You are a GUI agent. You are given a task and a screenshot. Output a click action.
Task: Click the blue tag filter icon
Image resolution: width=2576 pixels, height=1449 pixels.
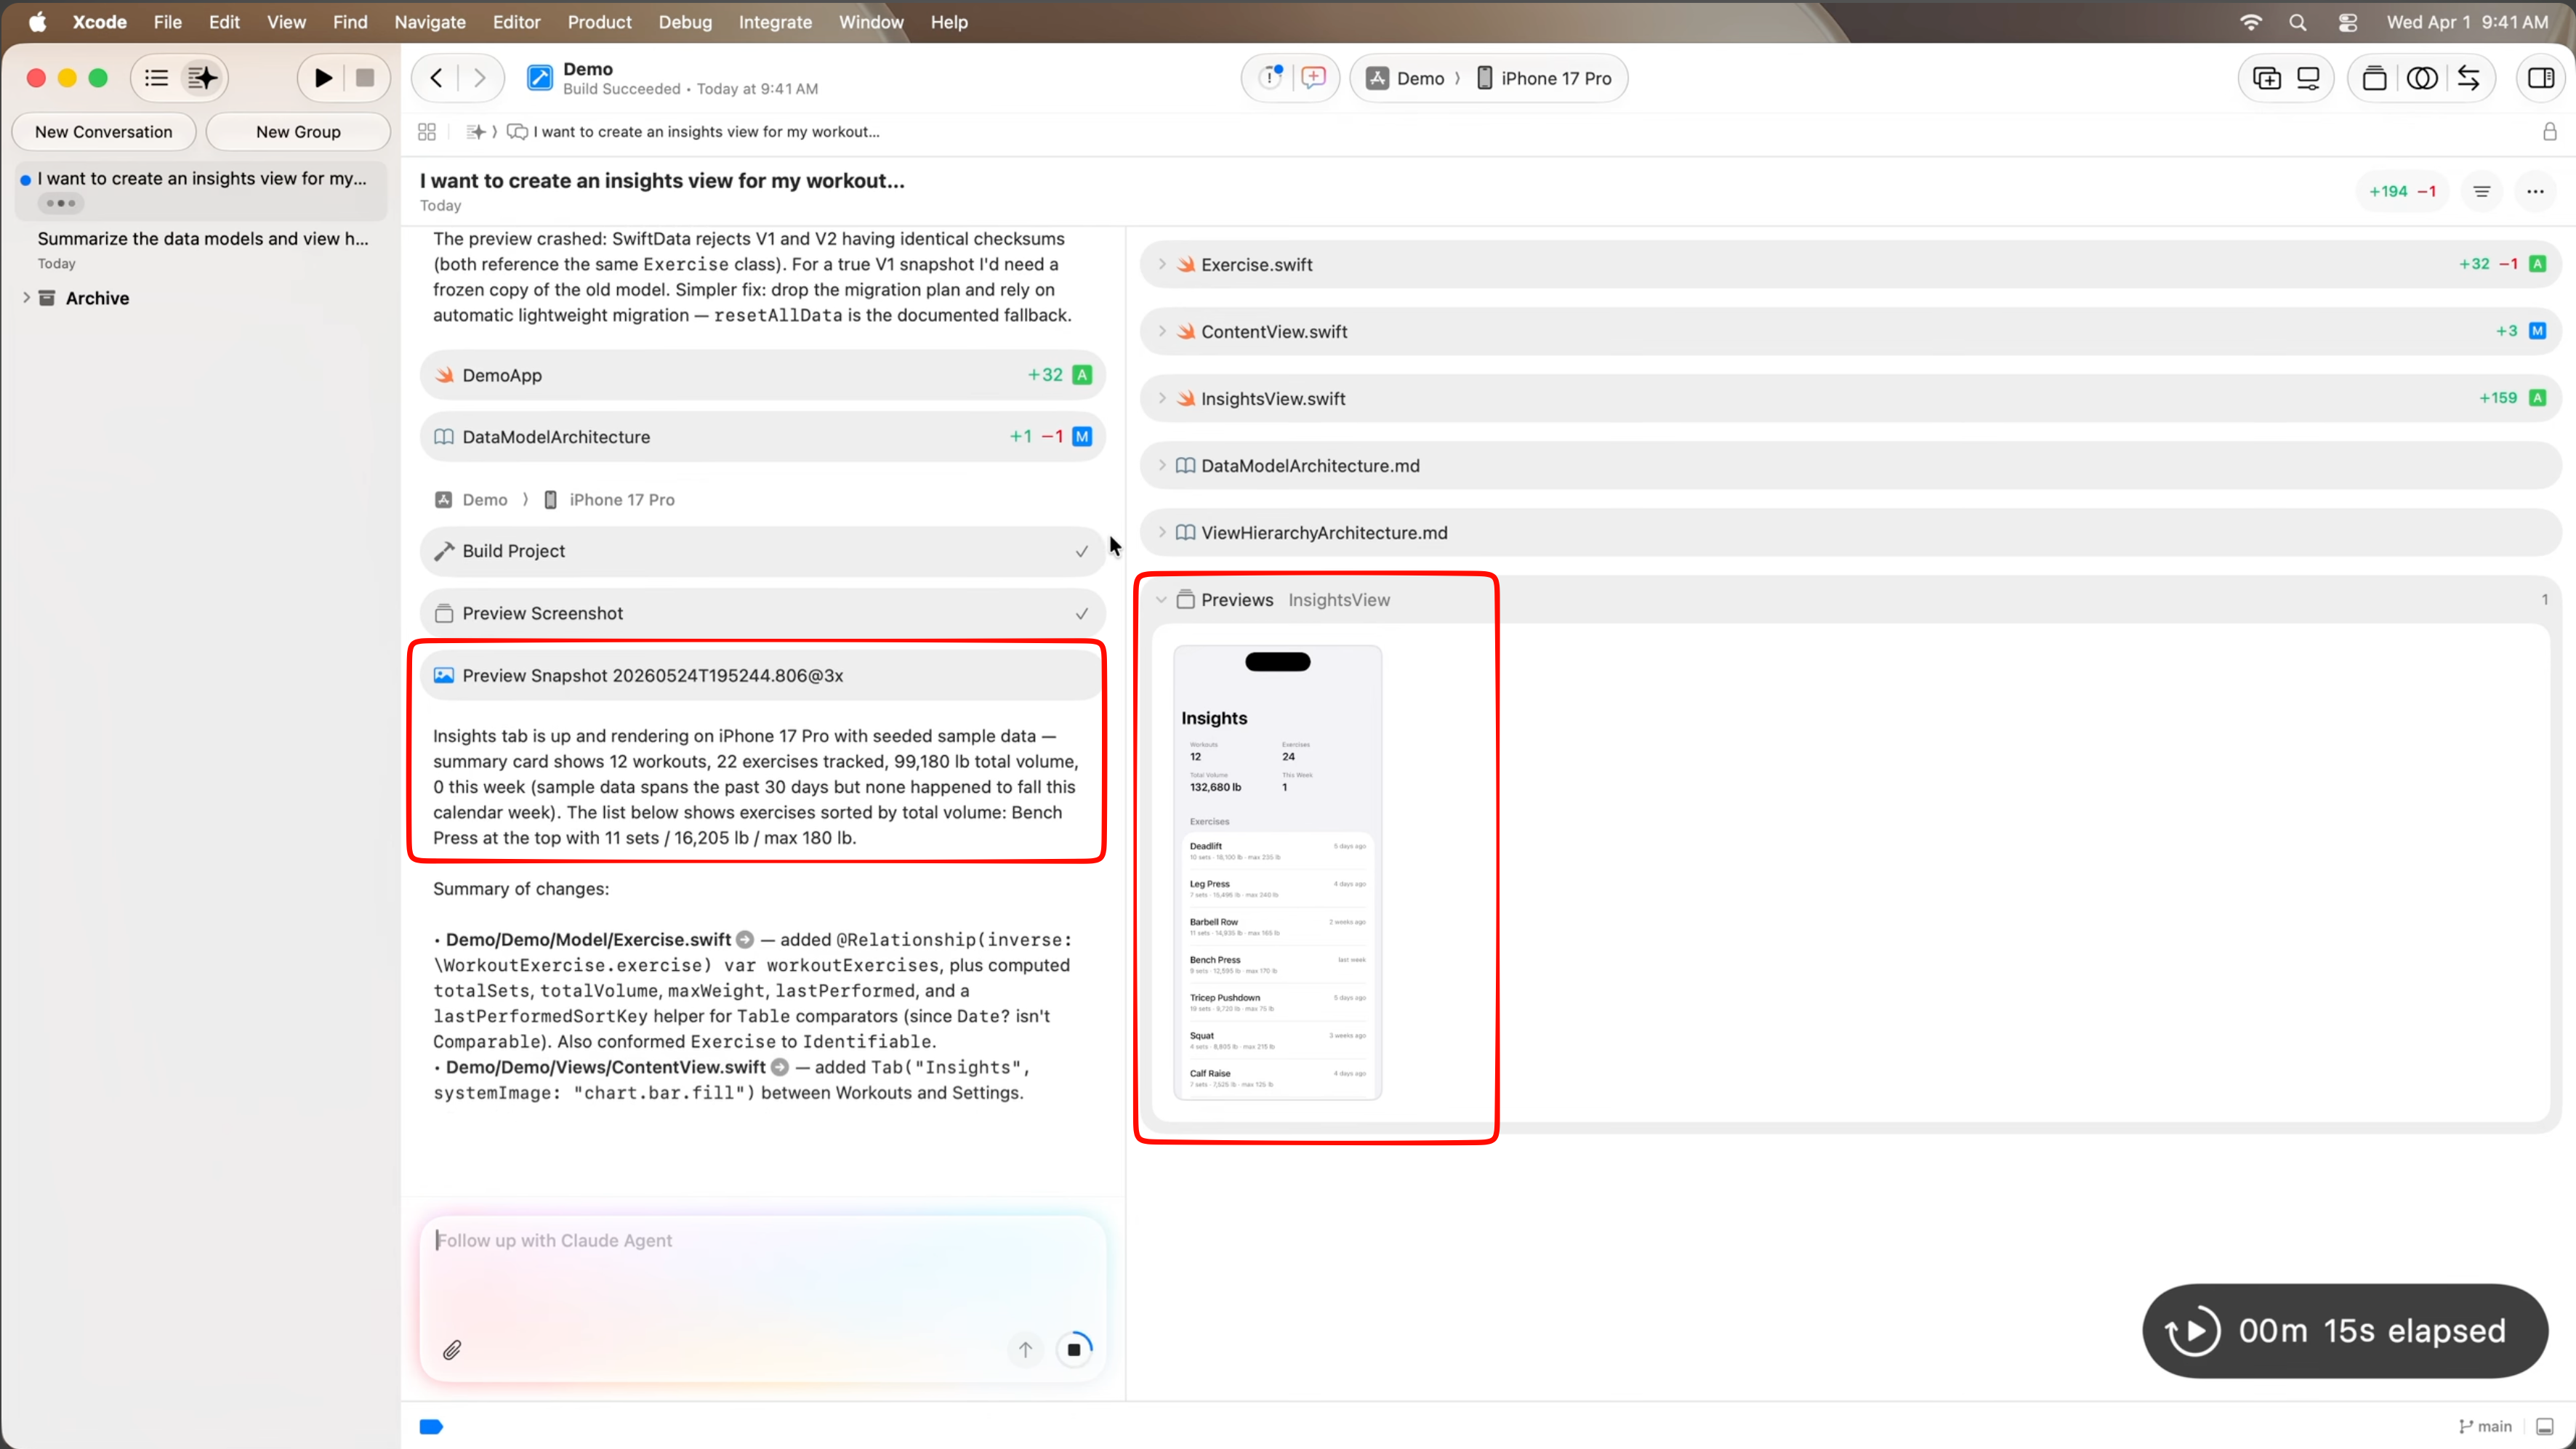(x=431, y=1426)
